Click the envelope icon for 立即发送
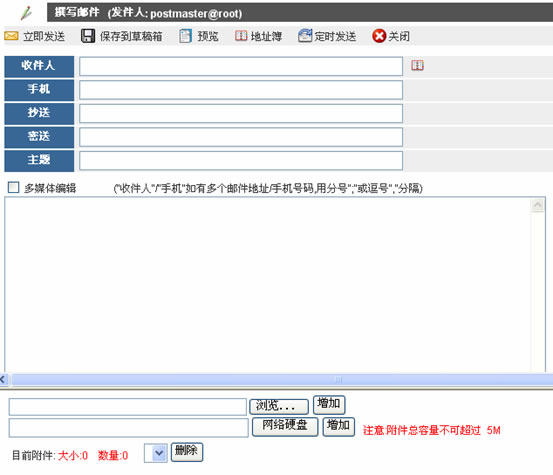This screenshot has height=475, width=553. click(11, 36)
